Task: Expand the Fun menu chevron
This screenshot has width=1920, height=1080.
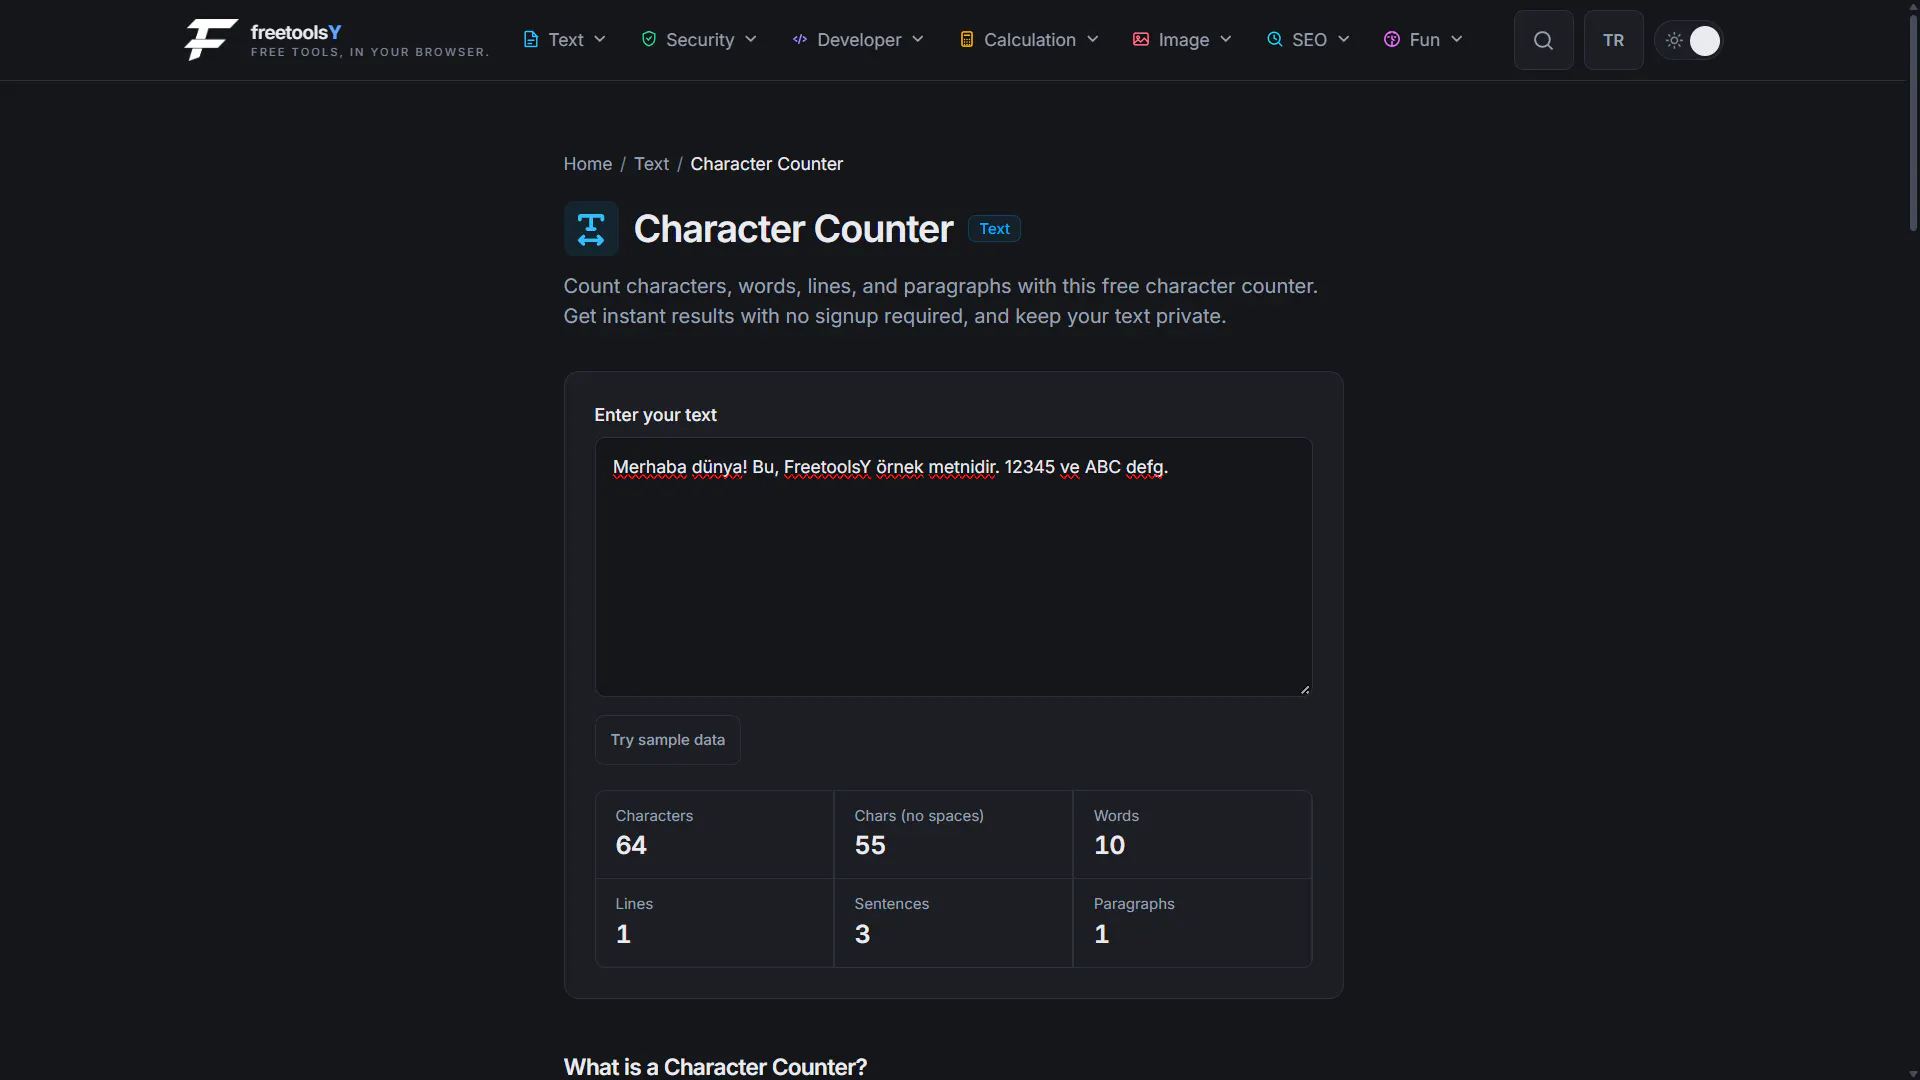Action: (1457, 40)
